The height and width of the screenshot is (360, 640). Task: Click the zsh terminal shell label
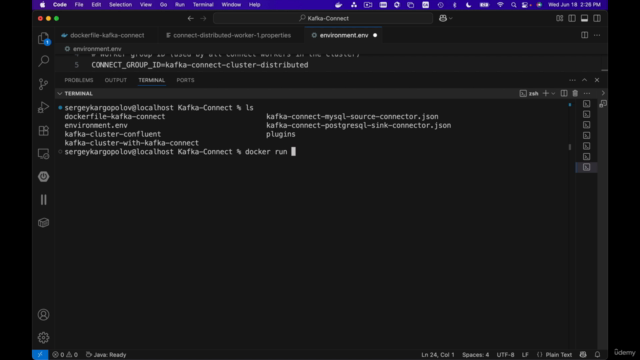[x=529, y=93]
